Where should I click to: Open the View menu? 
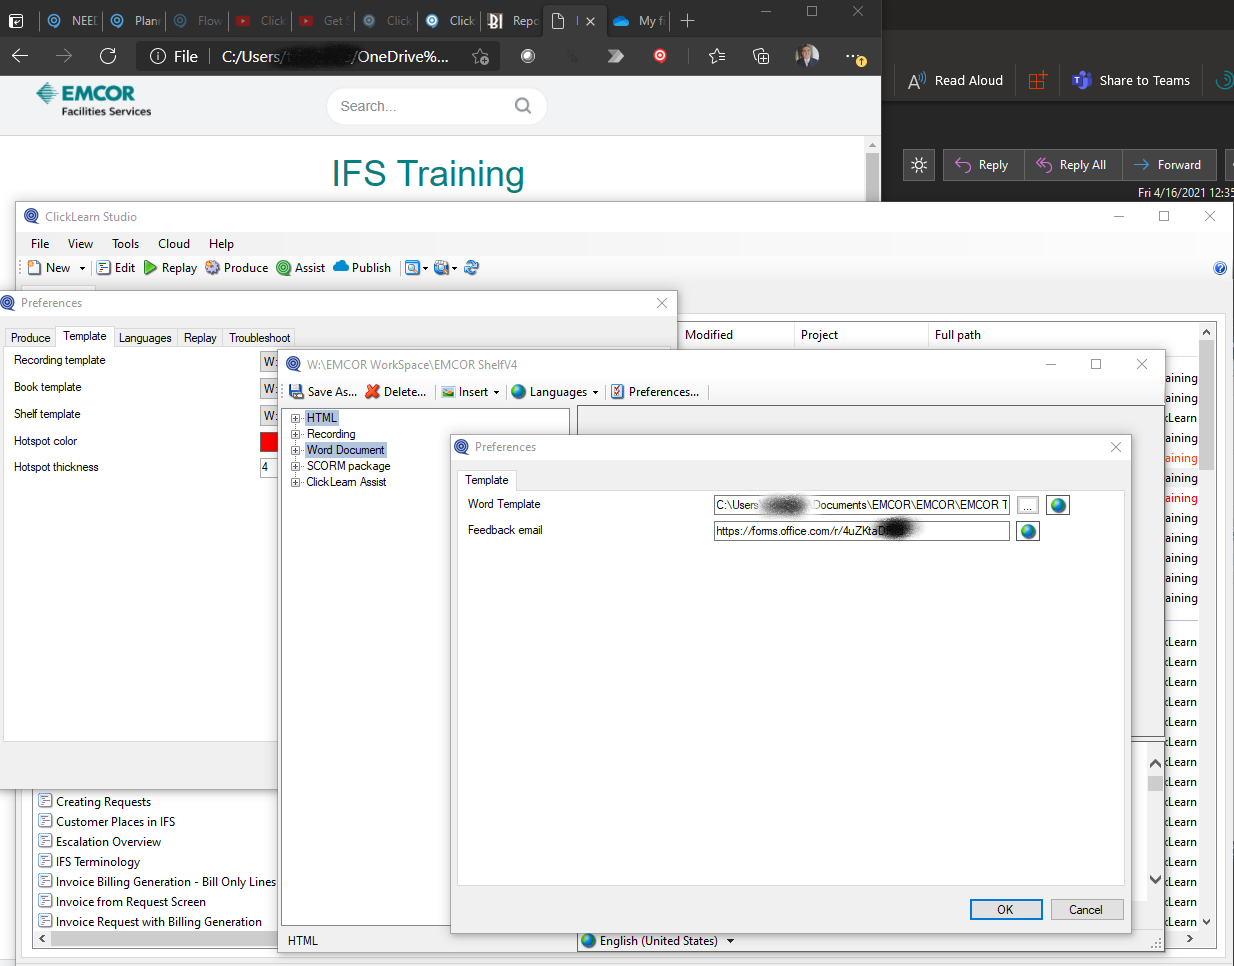[x=80, y=244]
